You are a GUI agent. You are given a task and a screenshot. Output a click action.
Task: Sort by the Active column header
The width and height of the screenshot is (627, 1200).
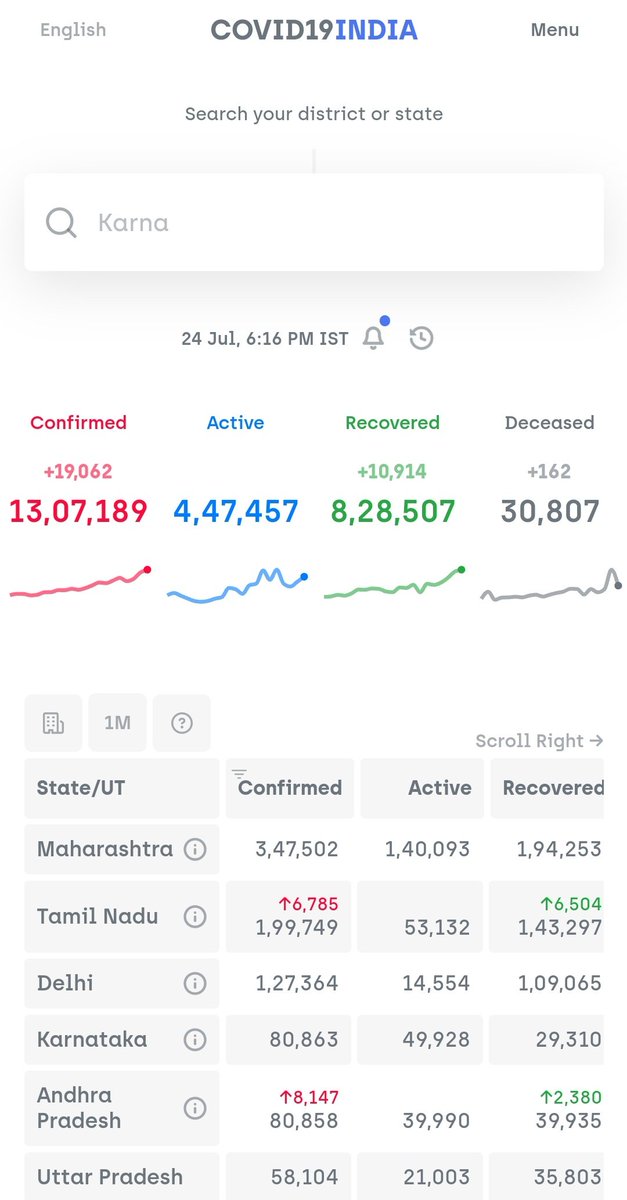tap(421, 788)
